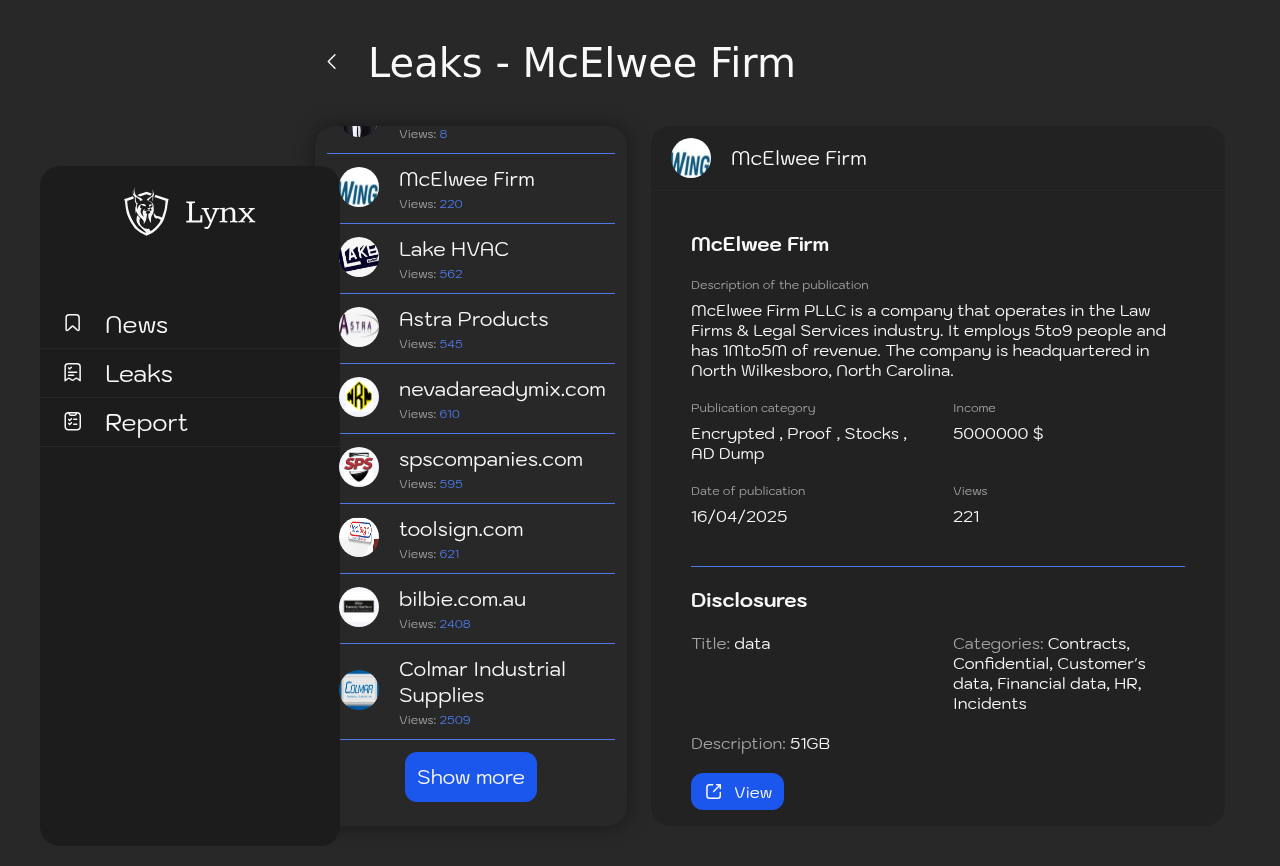Click Views 220 under McElwee Firm
Screen dimensions: 1280x866
pyautogui.click(x=431, y=204)
